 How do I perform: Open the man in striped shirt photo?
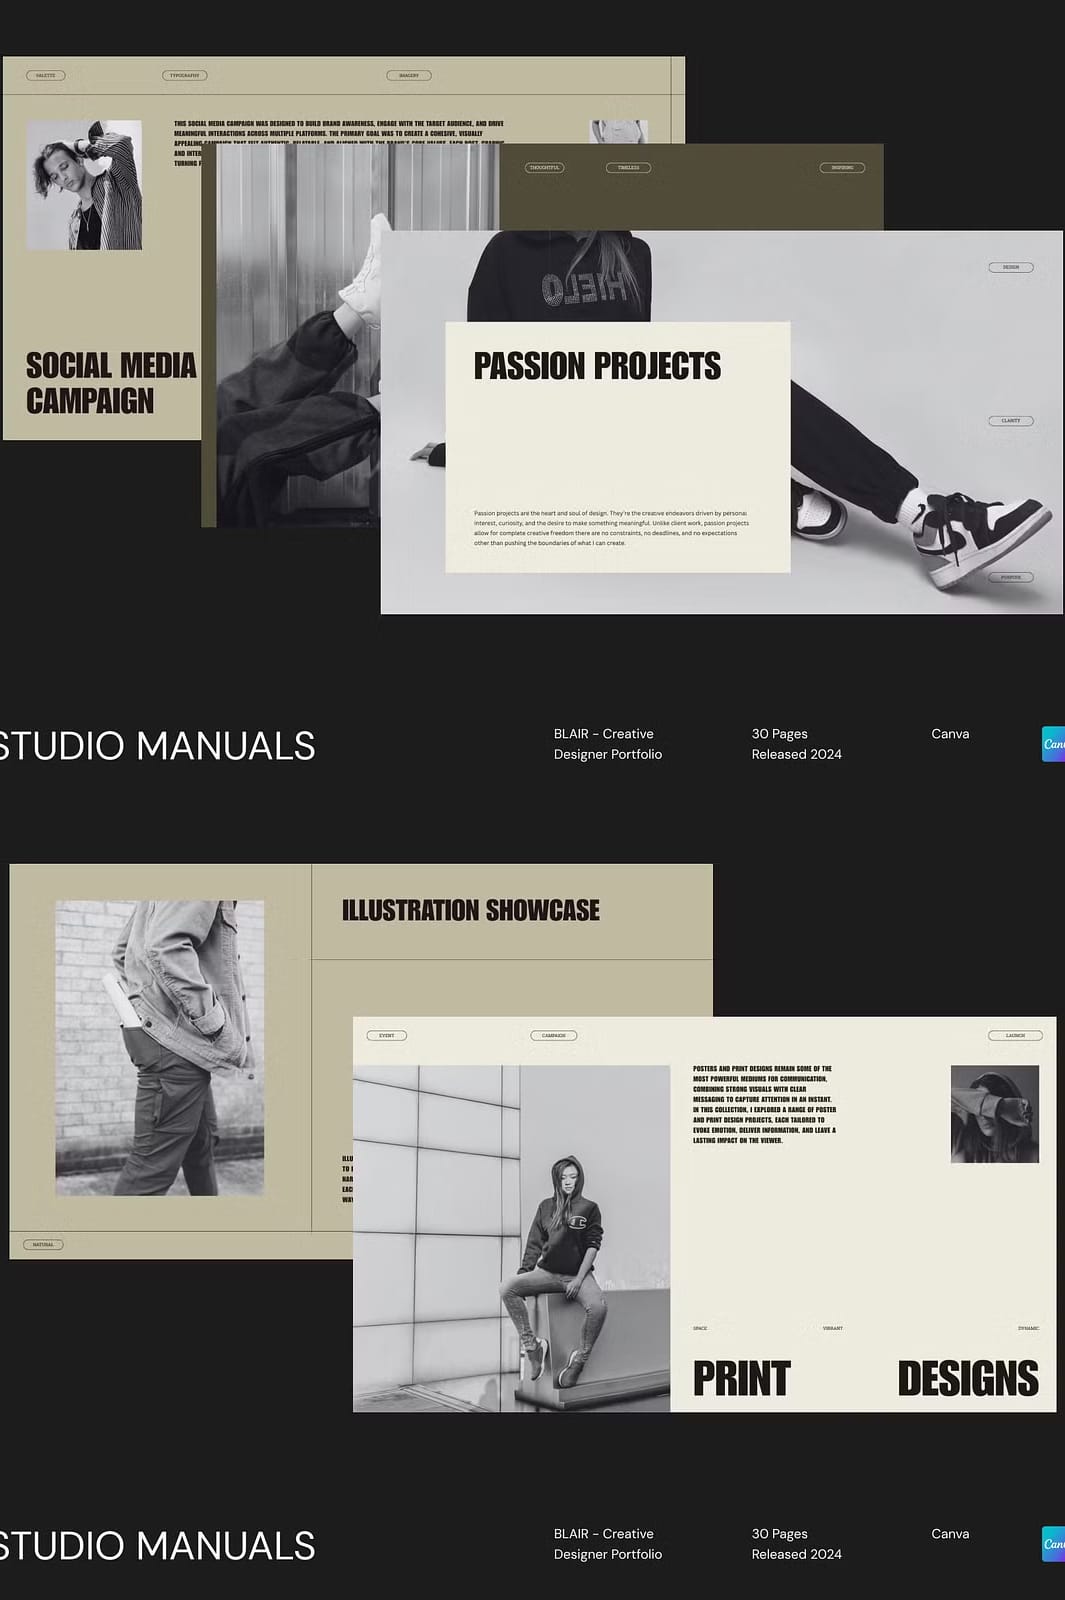[x=84, y=185]
